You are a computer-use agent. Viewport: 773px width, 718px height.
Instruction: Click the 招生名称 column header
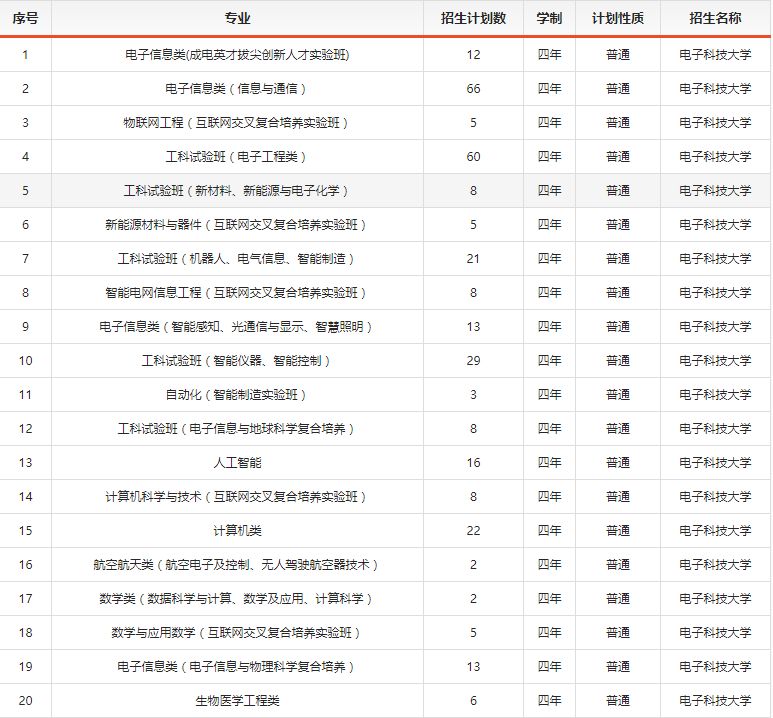click(x=715, y=18)
